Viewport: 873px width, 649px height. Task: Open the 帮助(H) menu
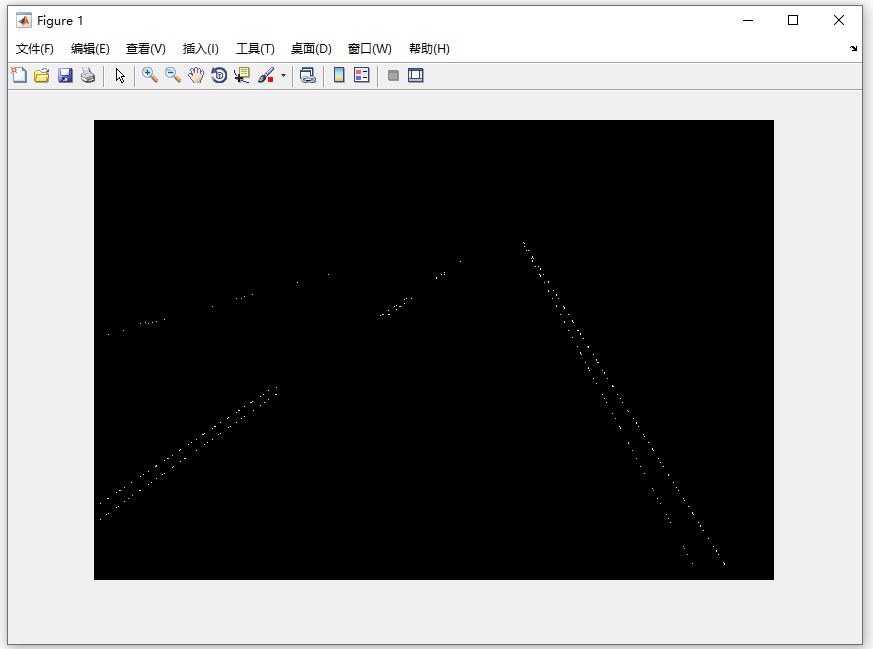429,49
